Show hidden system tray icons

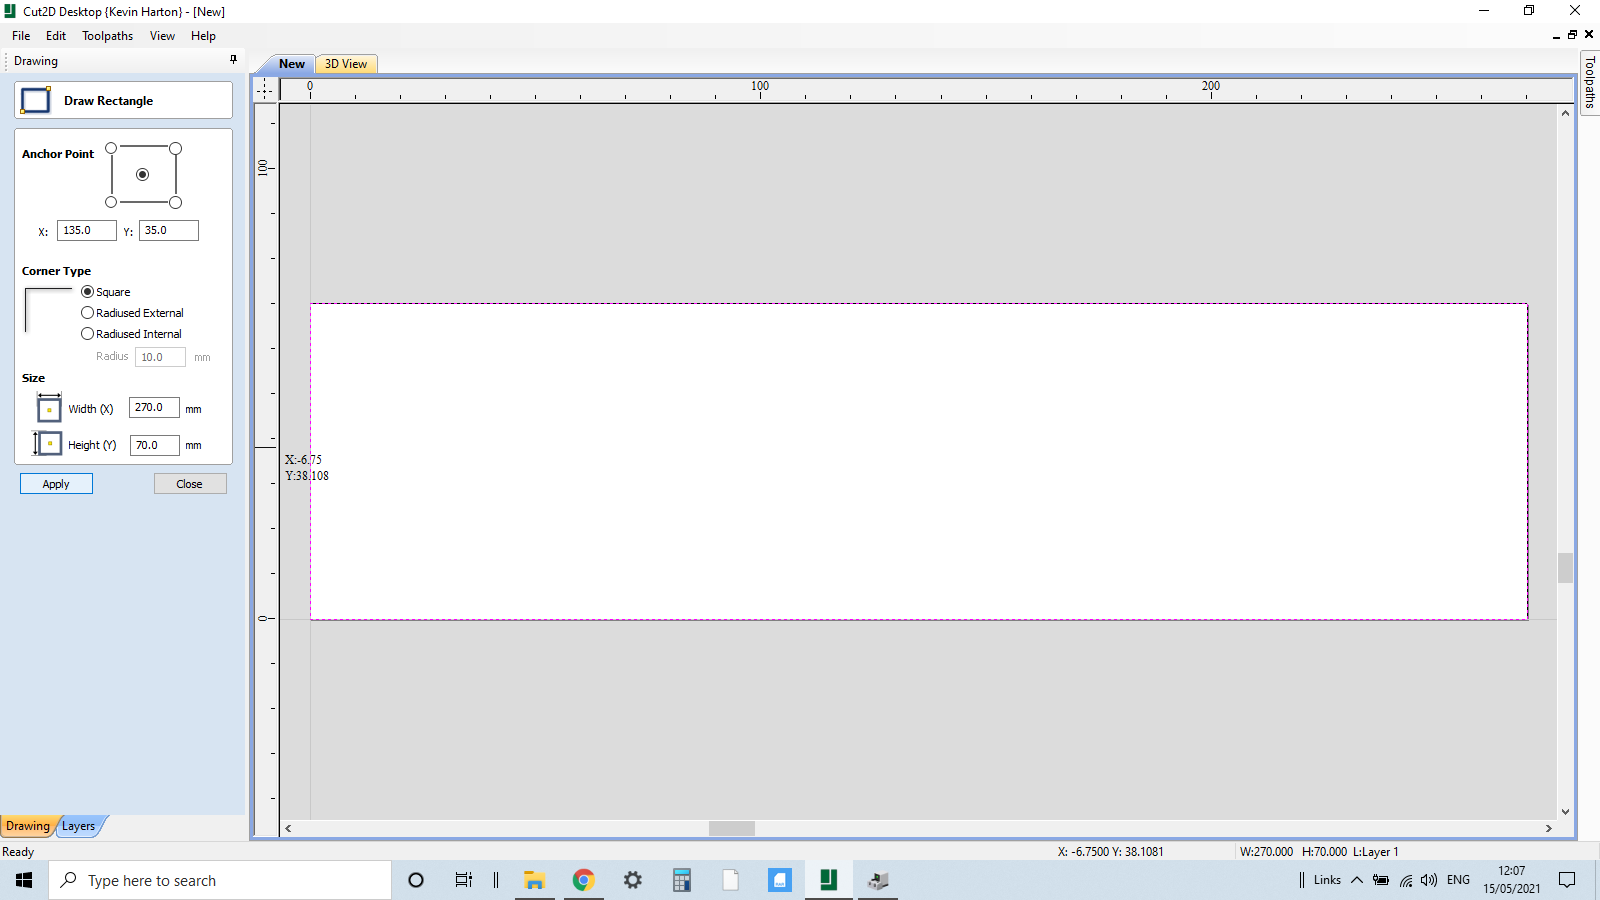coord(1357,880)
